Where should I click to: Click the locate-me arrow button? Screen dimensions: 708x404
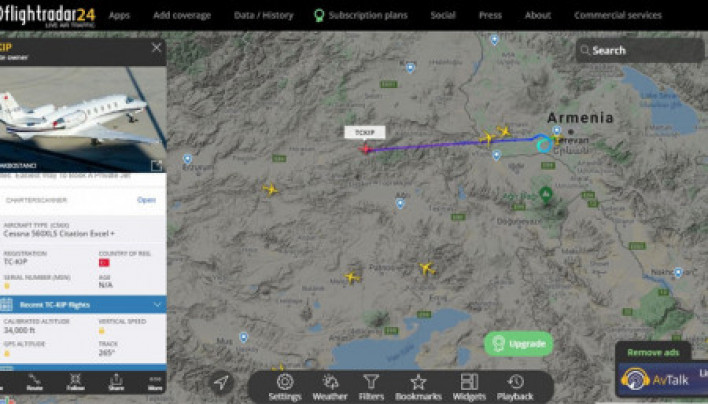[x=221, y=382]
